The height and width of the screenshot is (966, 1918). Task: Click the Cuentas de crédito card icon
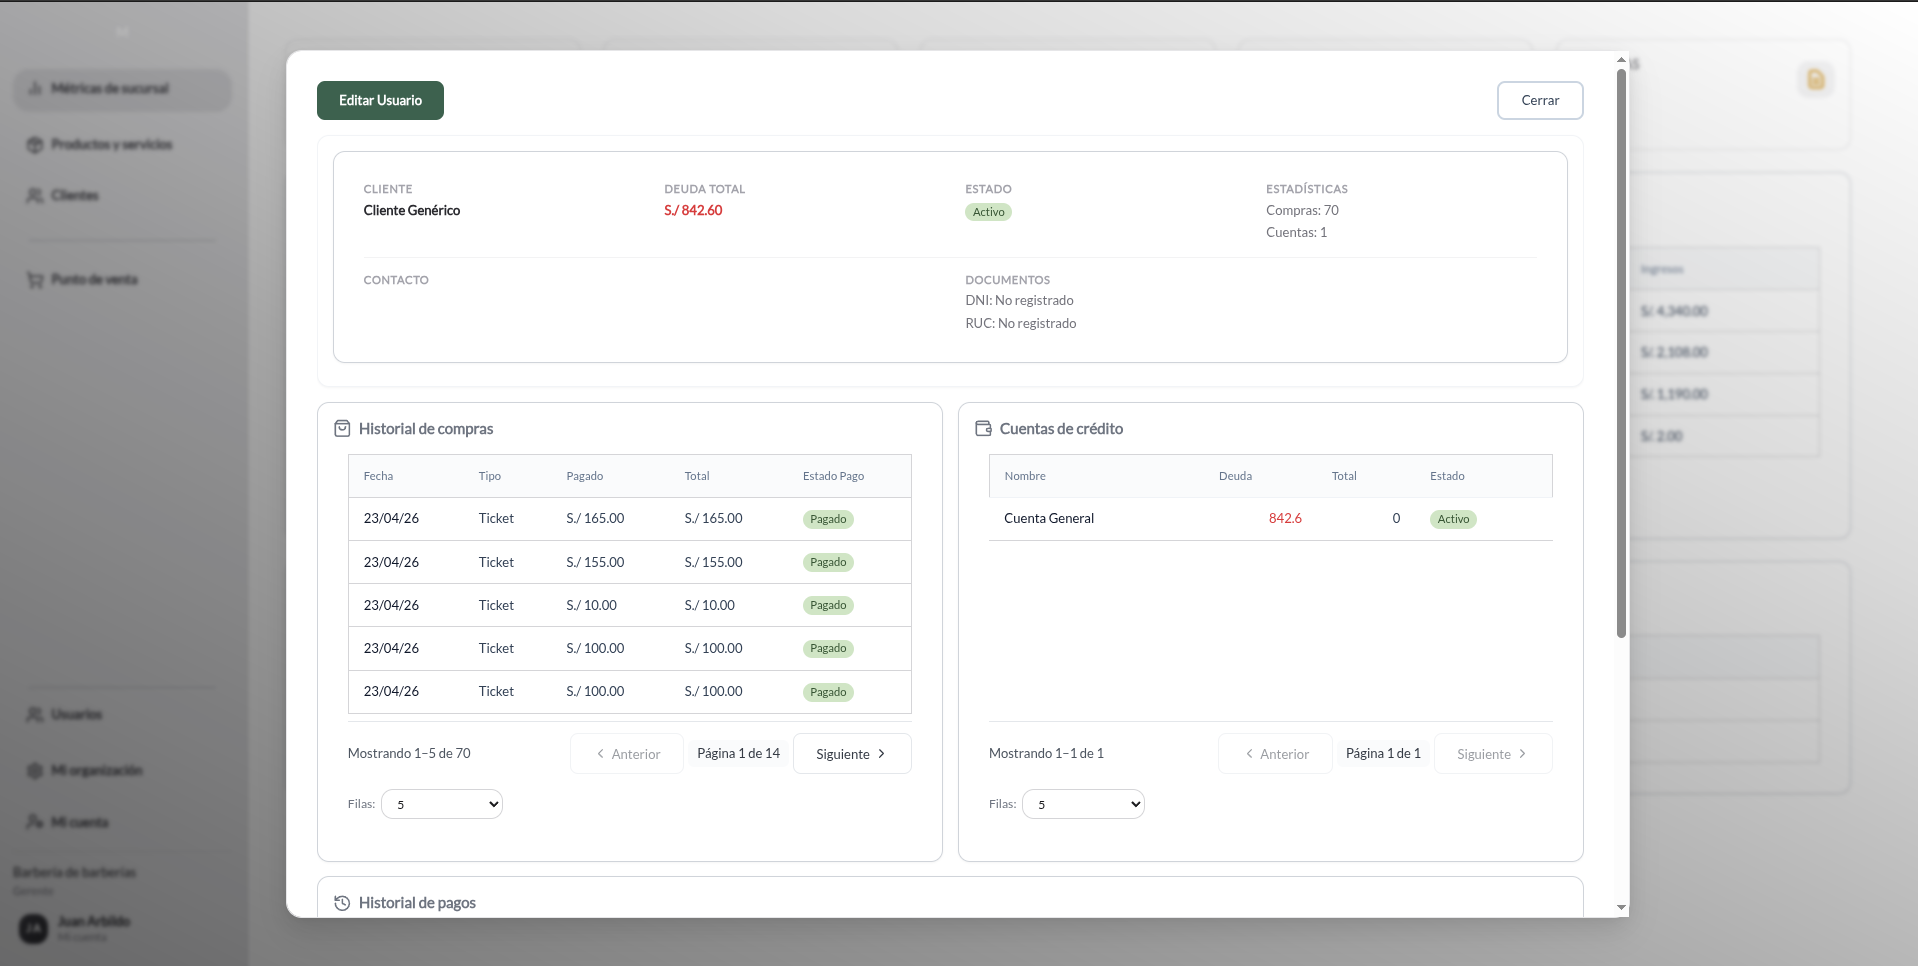click(x=983, y=427)
